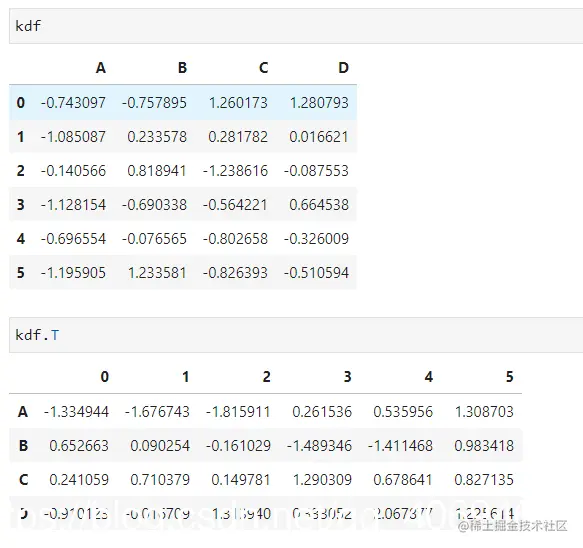Click value 0.241059 in row C
The width and height of the screenshot is (583, 548).
79,480
